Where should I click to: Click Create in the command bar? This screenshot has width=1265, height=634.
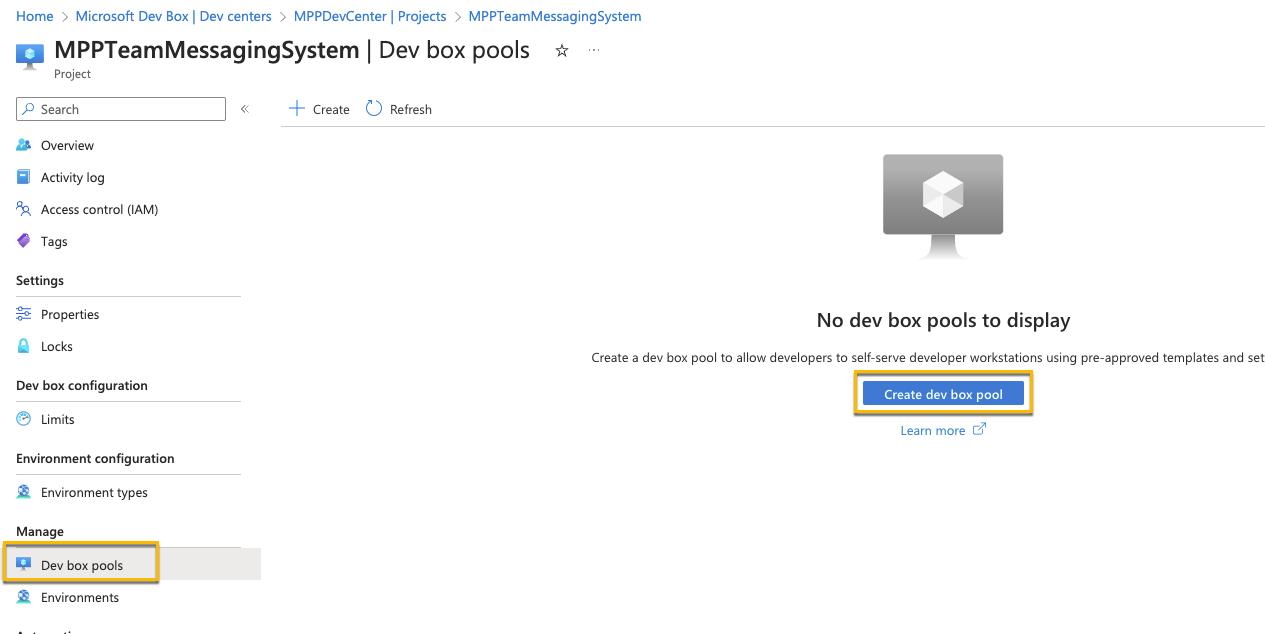point(319,109)
